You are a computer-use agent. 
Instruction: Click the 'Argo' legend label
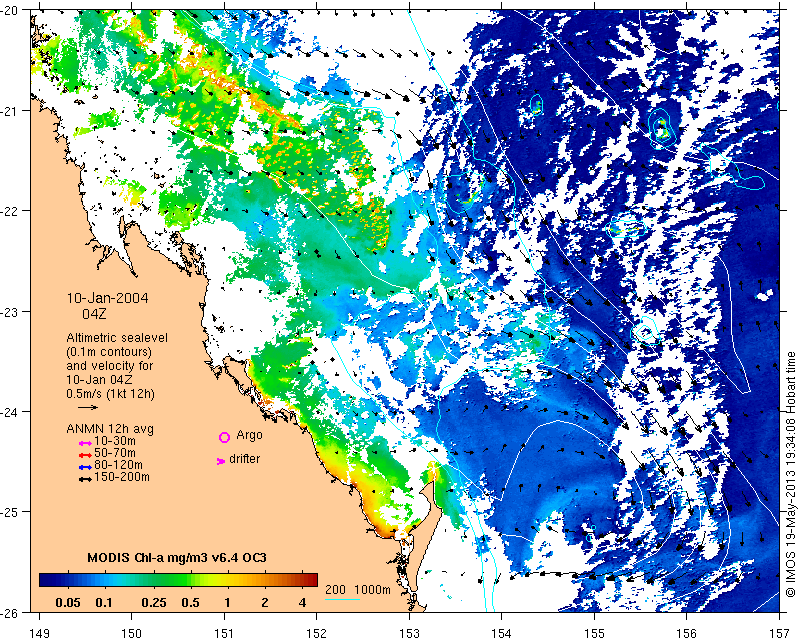(249, 435)
